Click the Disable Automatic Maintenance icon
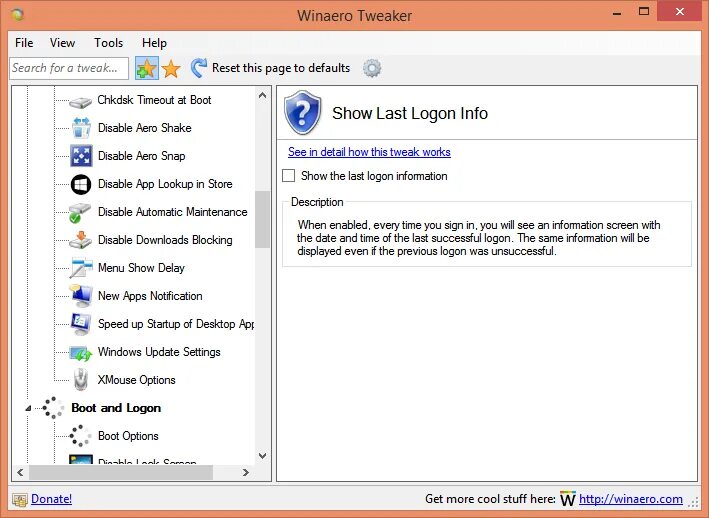Image resolution: width=709 pixels, height=518 pixels. pos(80,212)
